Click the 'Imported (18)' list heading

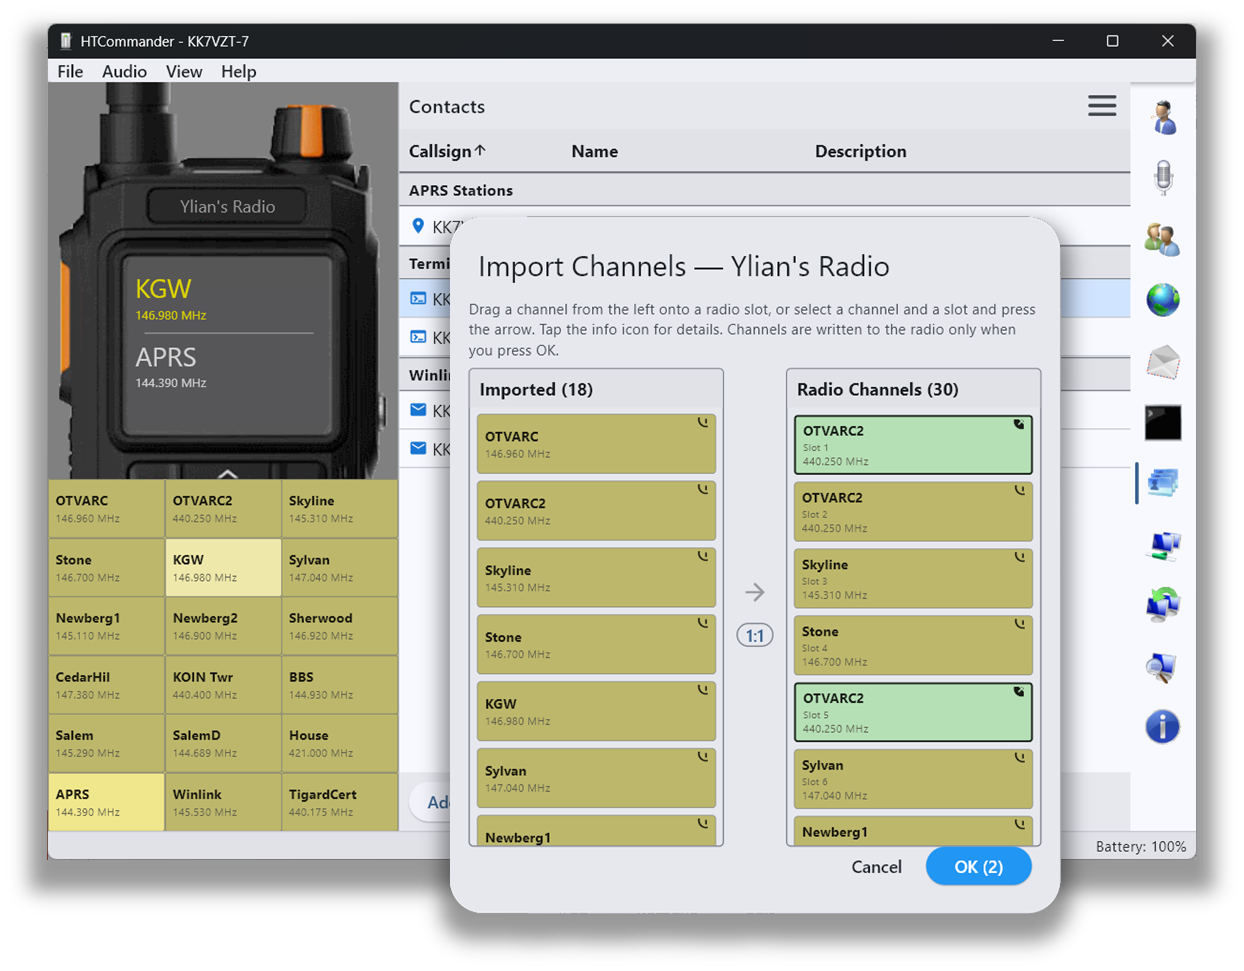pos(536,390)
